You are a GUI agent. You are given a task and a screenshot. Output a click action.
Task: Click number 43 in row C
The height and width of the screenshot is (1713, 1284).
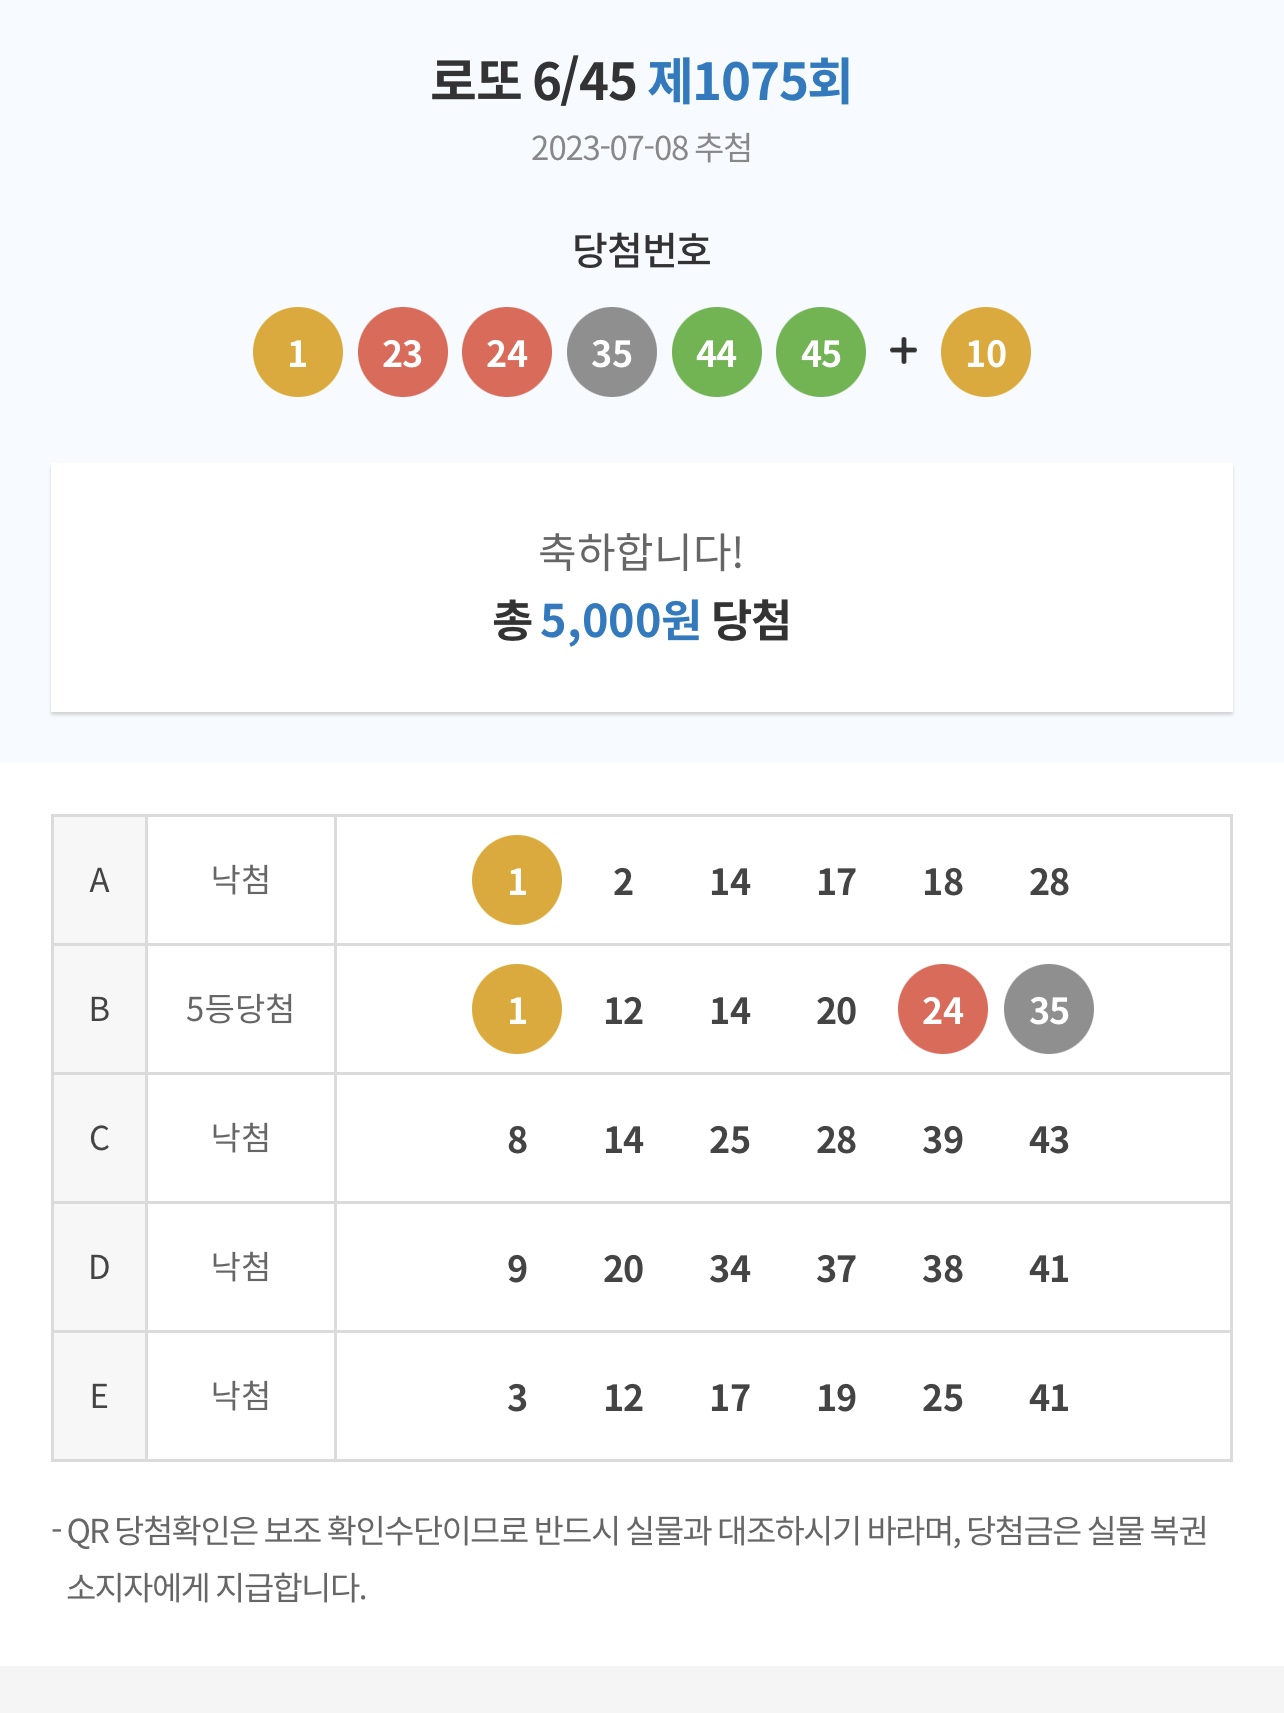point(1049,1139)
